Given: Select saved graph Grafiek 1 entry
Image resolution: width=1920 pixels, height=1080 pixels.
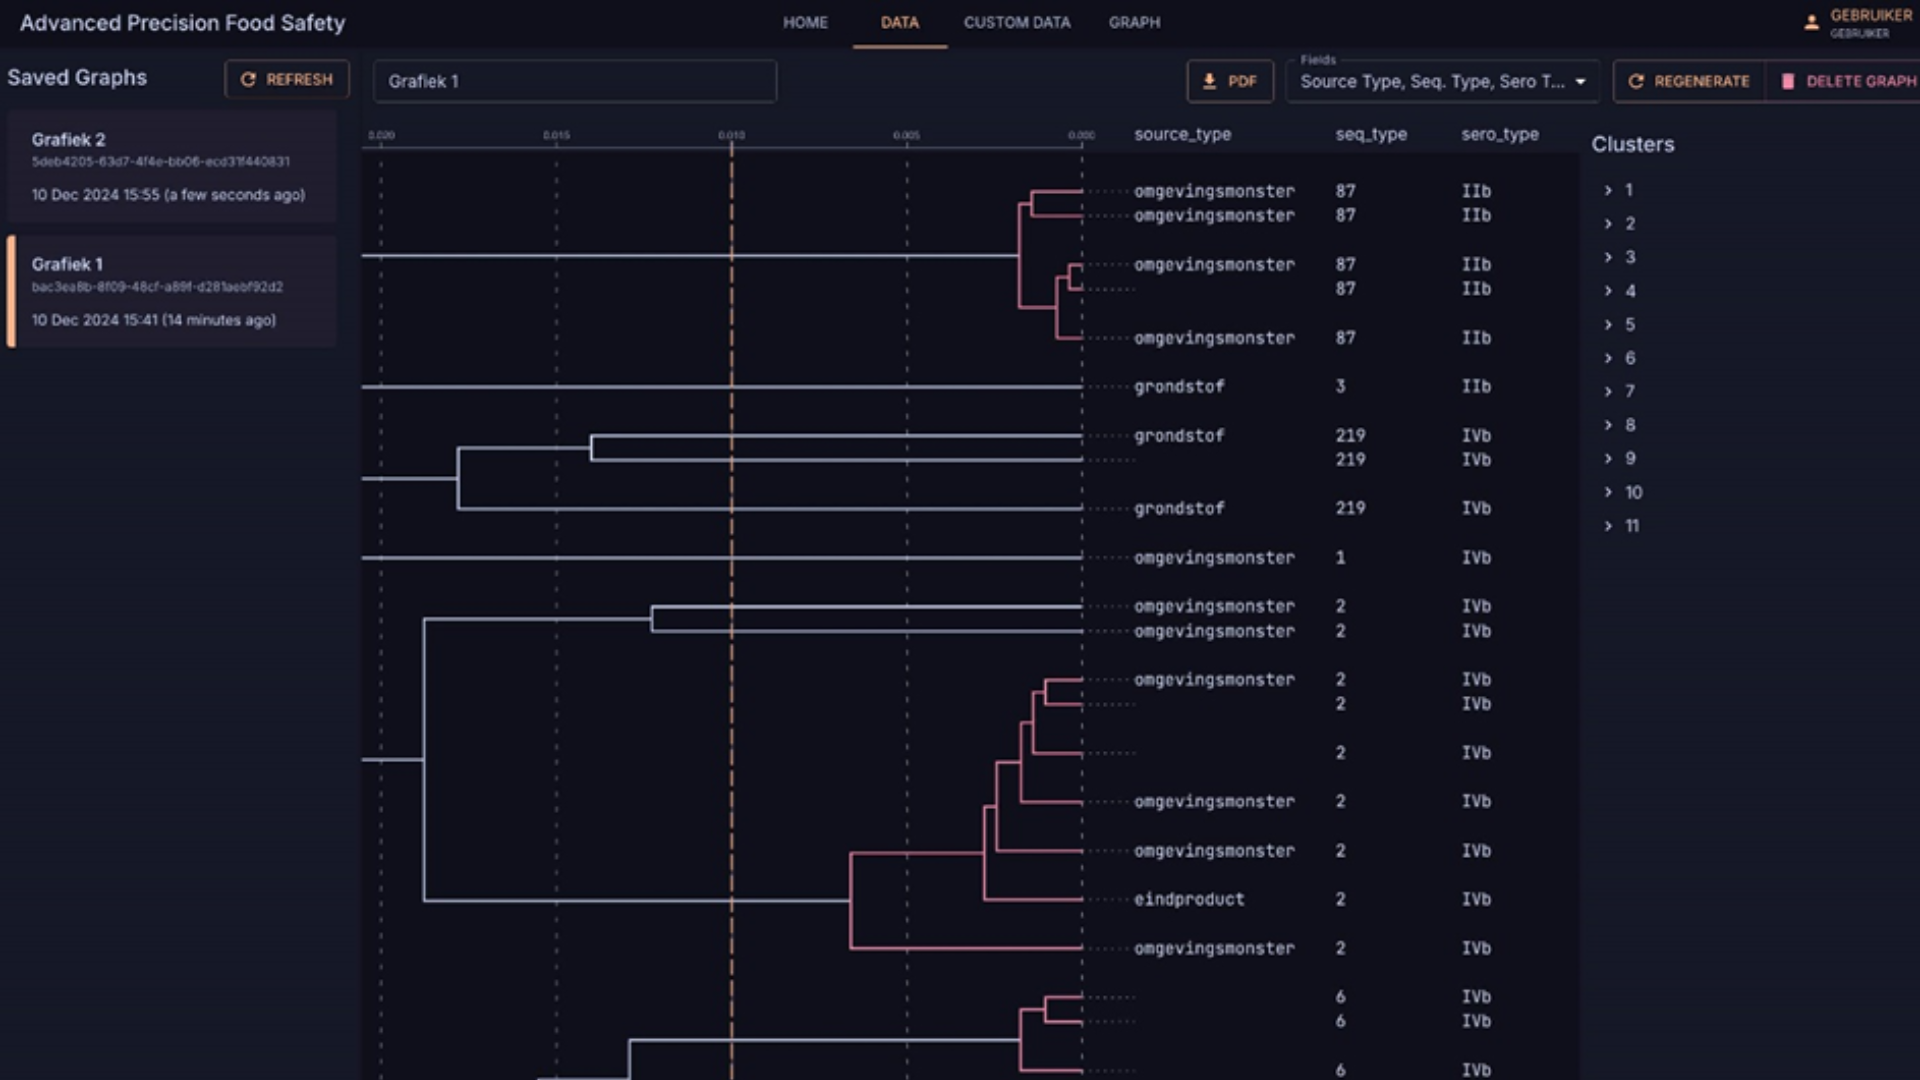Looking at the screenshot, I should [x=170, y=291].
